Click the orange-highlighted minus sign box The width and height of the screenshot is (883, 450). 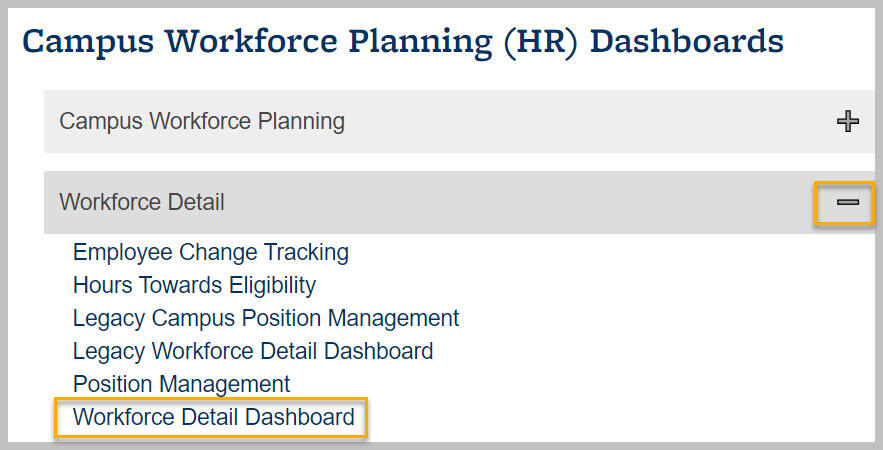844,203
